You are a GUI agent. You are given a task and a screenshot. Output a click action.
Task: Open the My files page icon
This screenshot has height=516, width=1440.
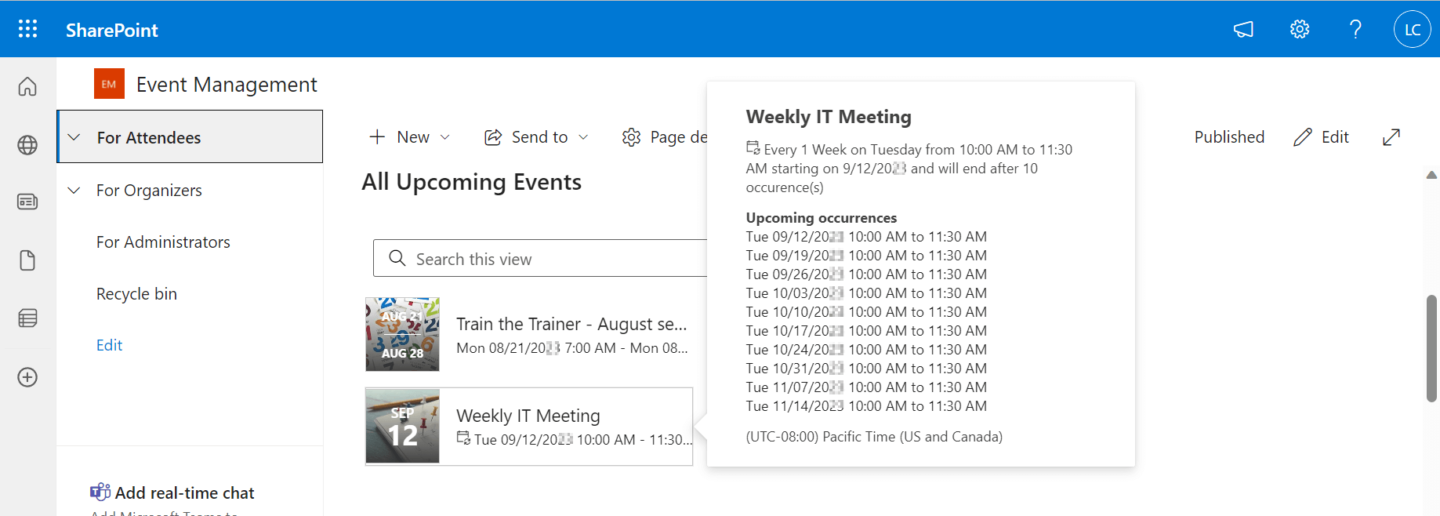pos(28,261)
